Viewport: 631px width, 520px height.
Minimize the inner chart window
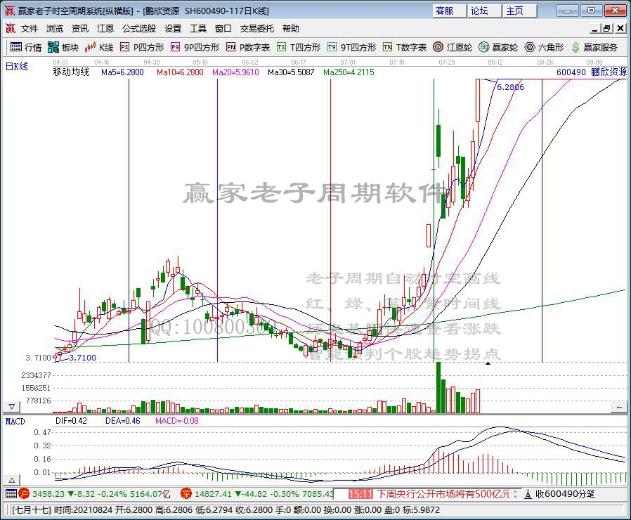(595, 29)
